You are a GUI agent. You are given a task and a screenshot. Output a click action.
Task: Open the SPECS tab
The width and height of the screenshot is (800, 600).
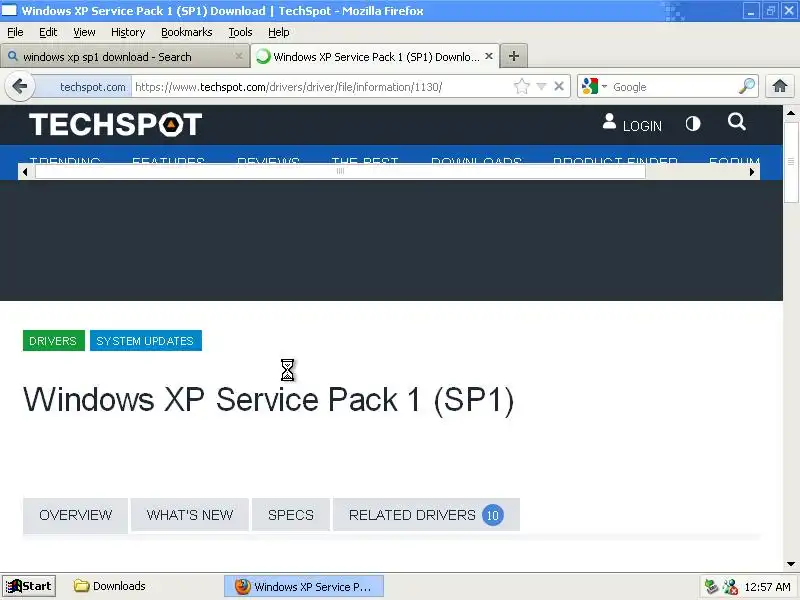291,515
